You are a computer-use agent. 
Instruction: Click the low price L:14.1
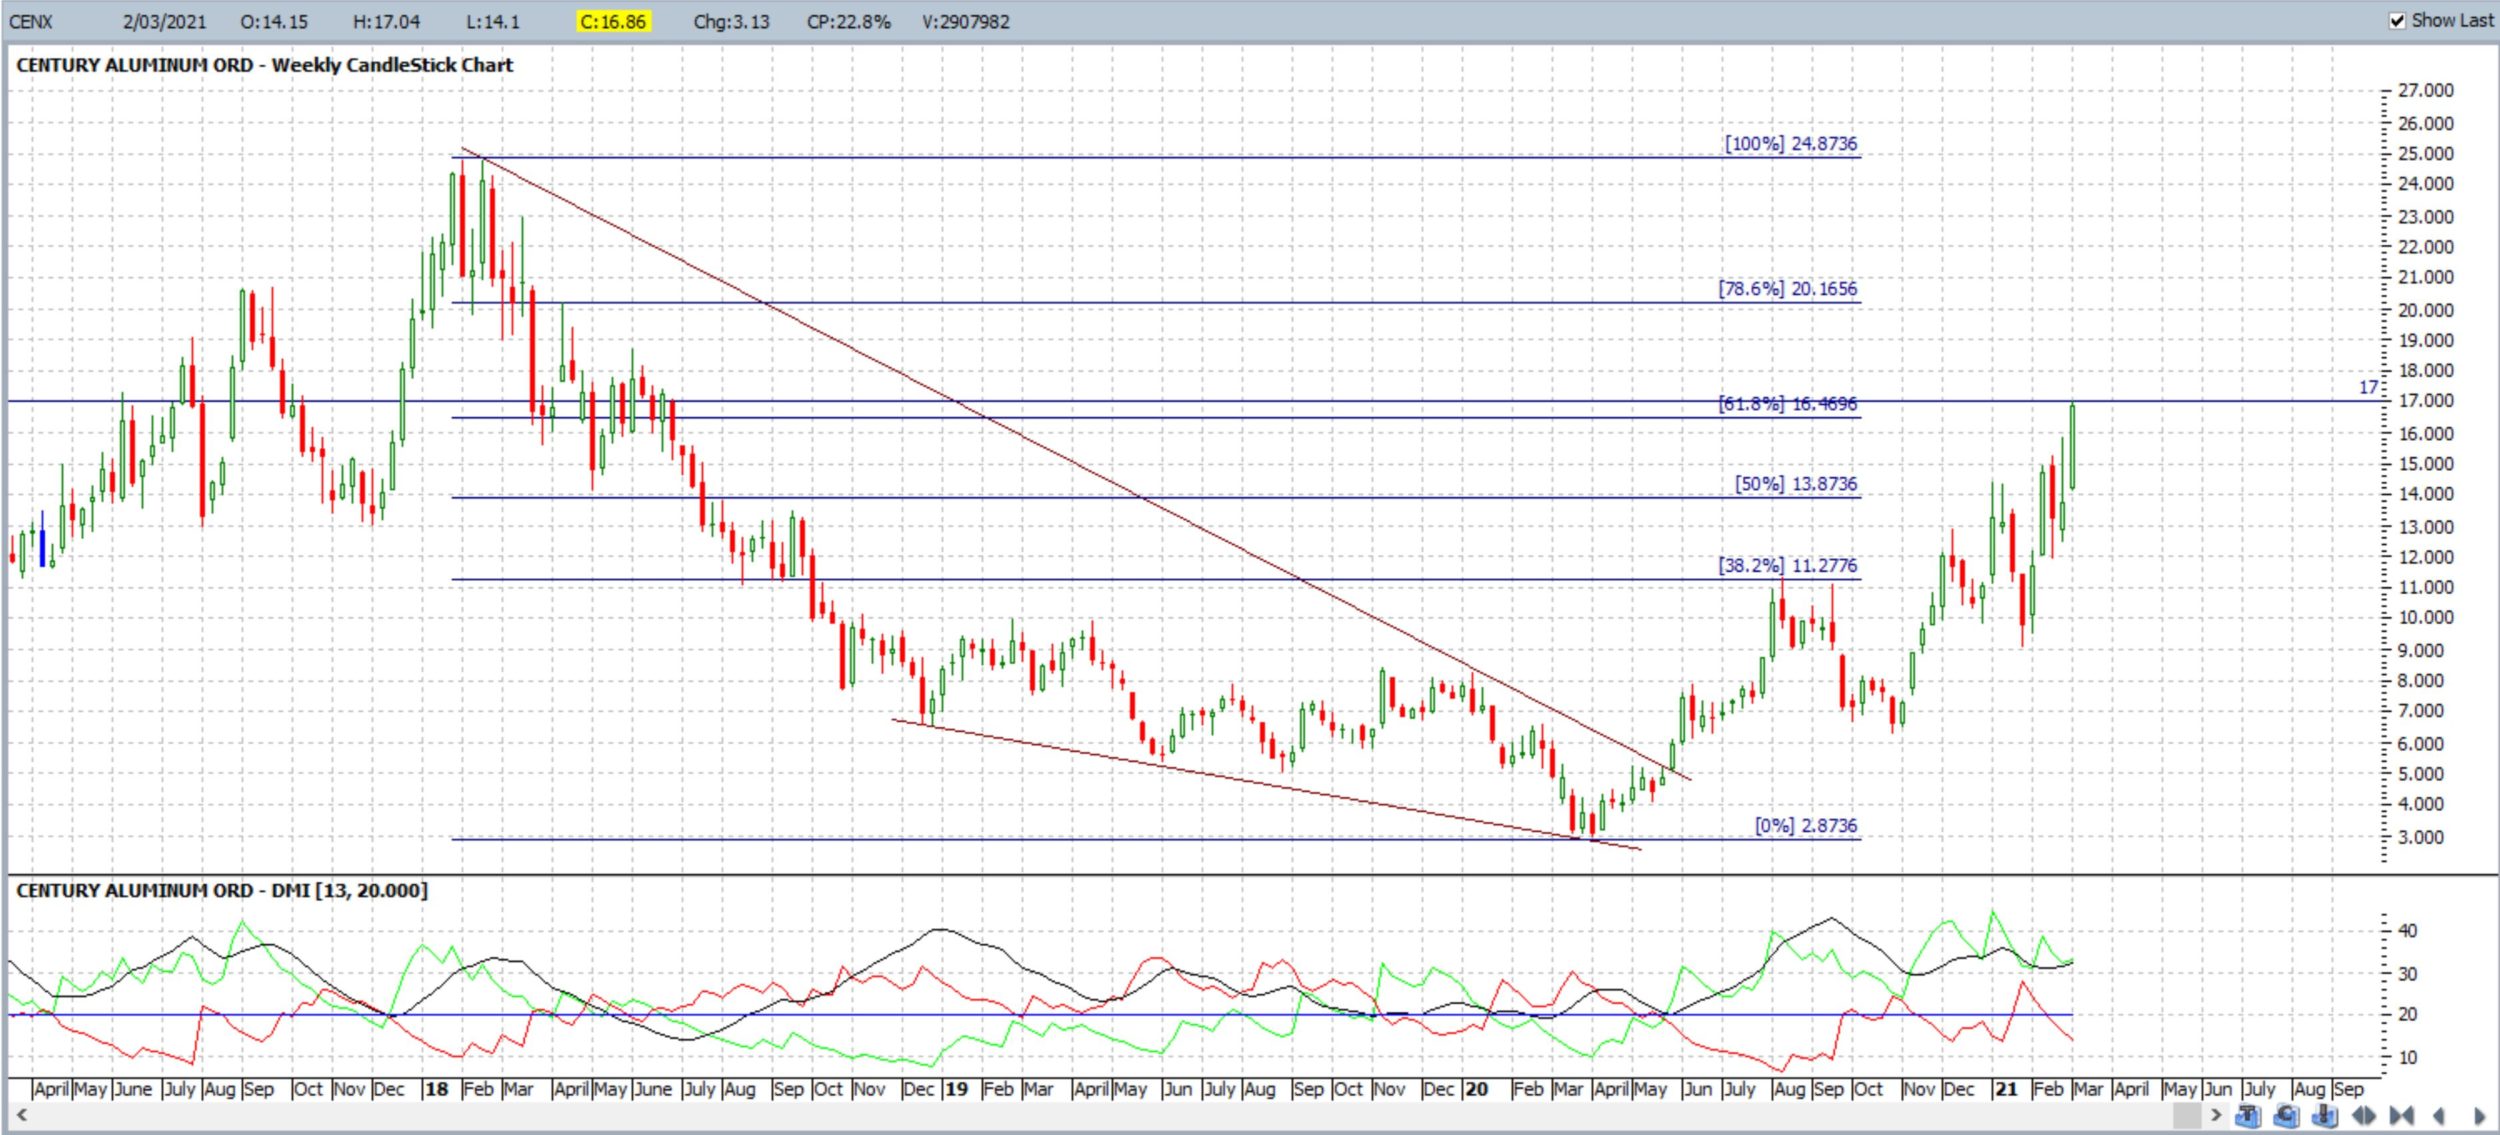coord(492,21)
